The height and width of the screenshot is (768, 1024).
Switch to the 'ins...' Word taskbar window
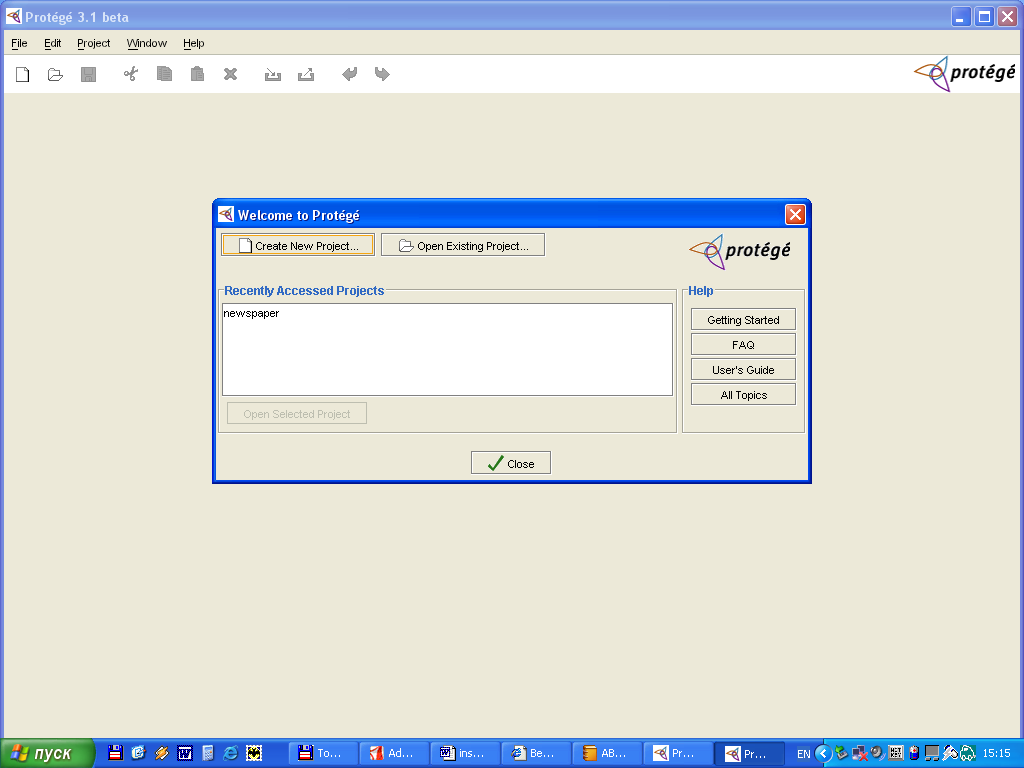(x=466, y=753)
